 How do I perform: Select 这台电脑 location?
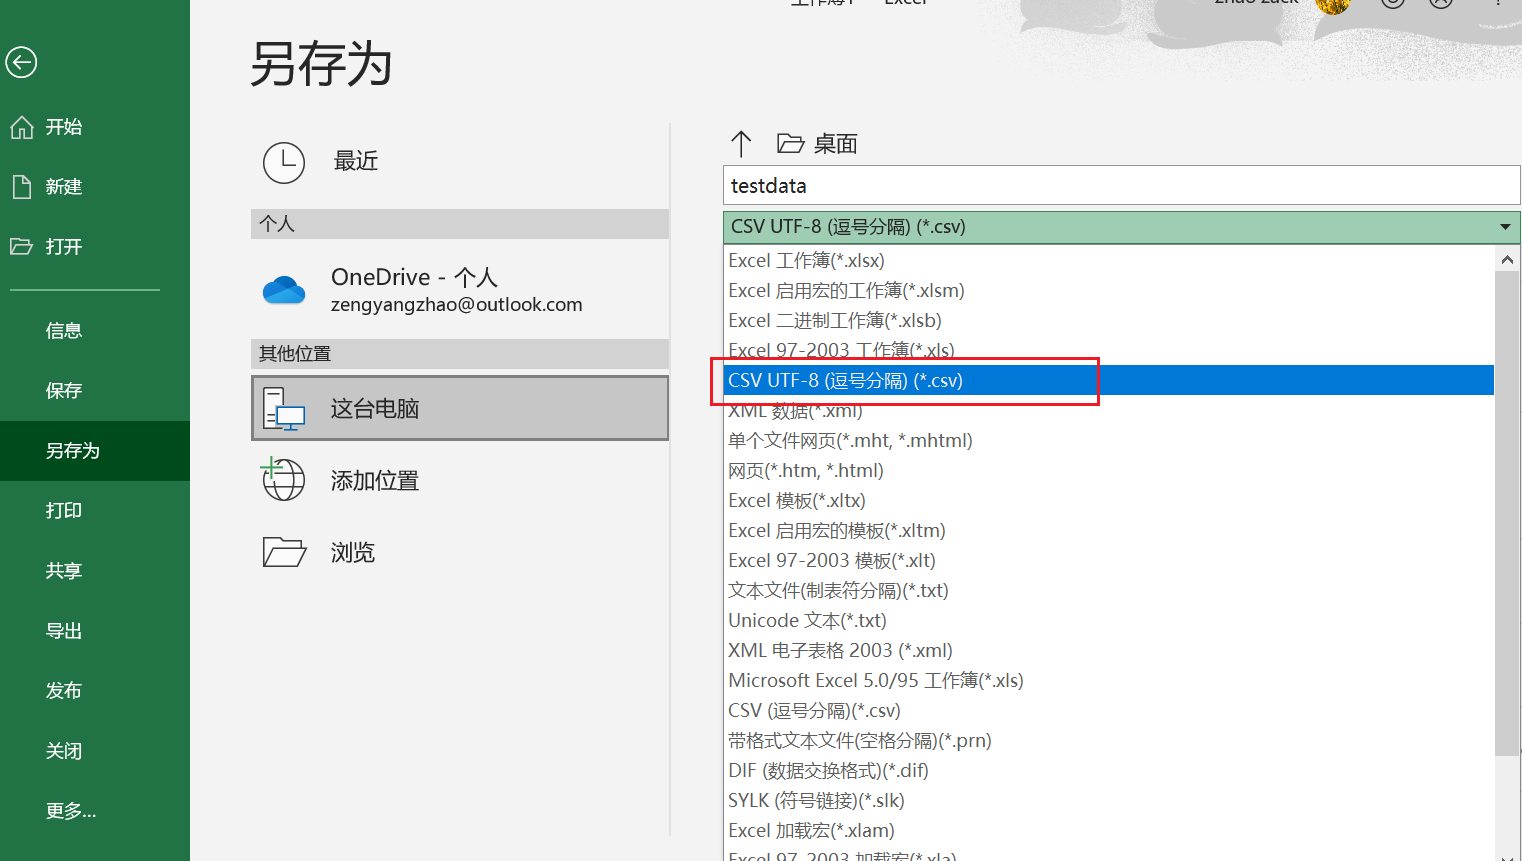(460, 409)
